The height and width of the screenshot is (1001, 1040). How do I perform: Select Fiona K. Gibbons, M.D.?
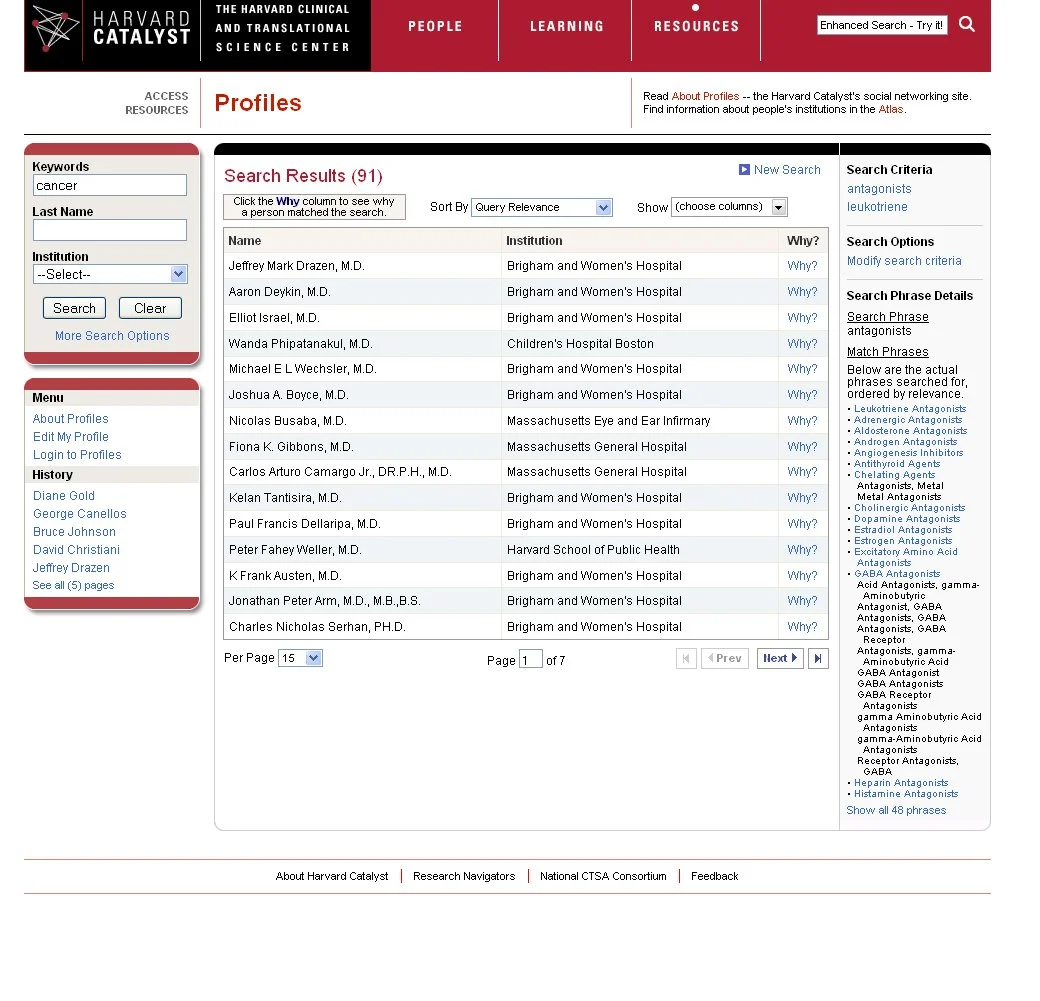[291, 447]
